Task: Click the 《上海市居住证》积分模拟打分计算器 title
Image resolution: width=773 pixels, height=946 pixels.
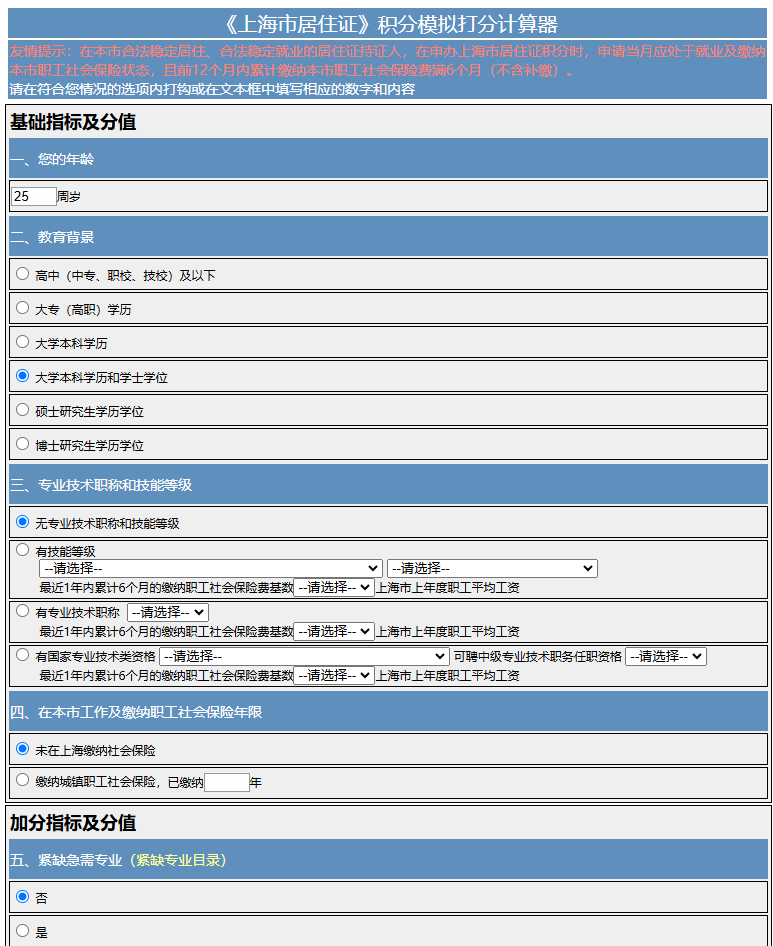Action: 387,25
